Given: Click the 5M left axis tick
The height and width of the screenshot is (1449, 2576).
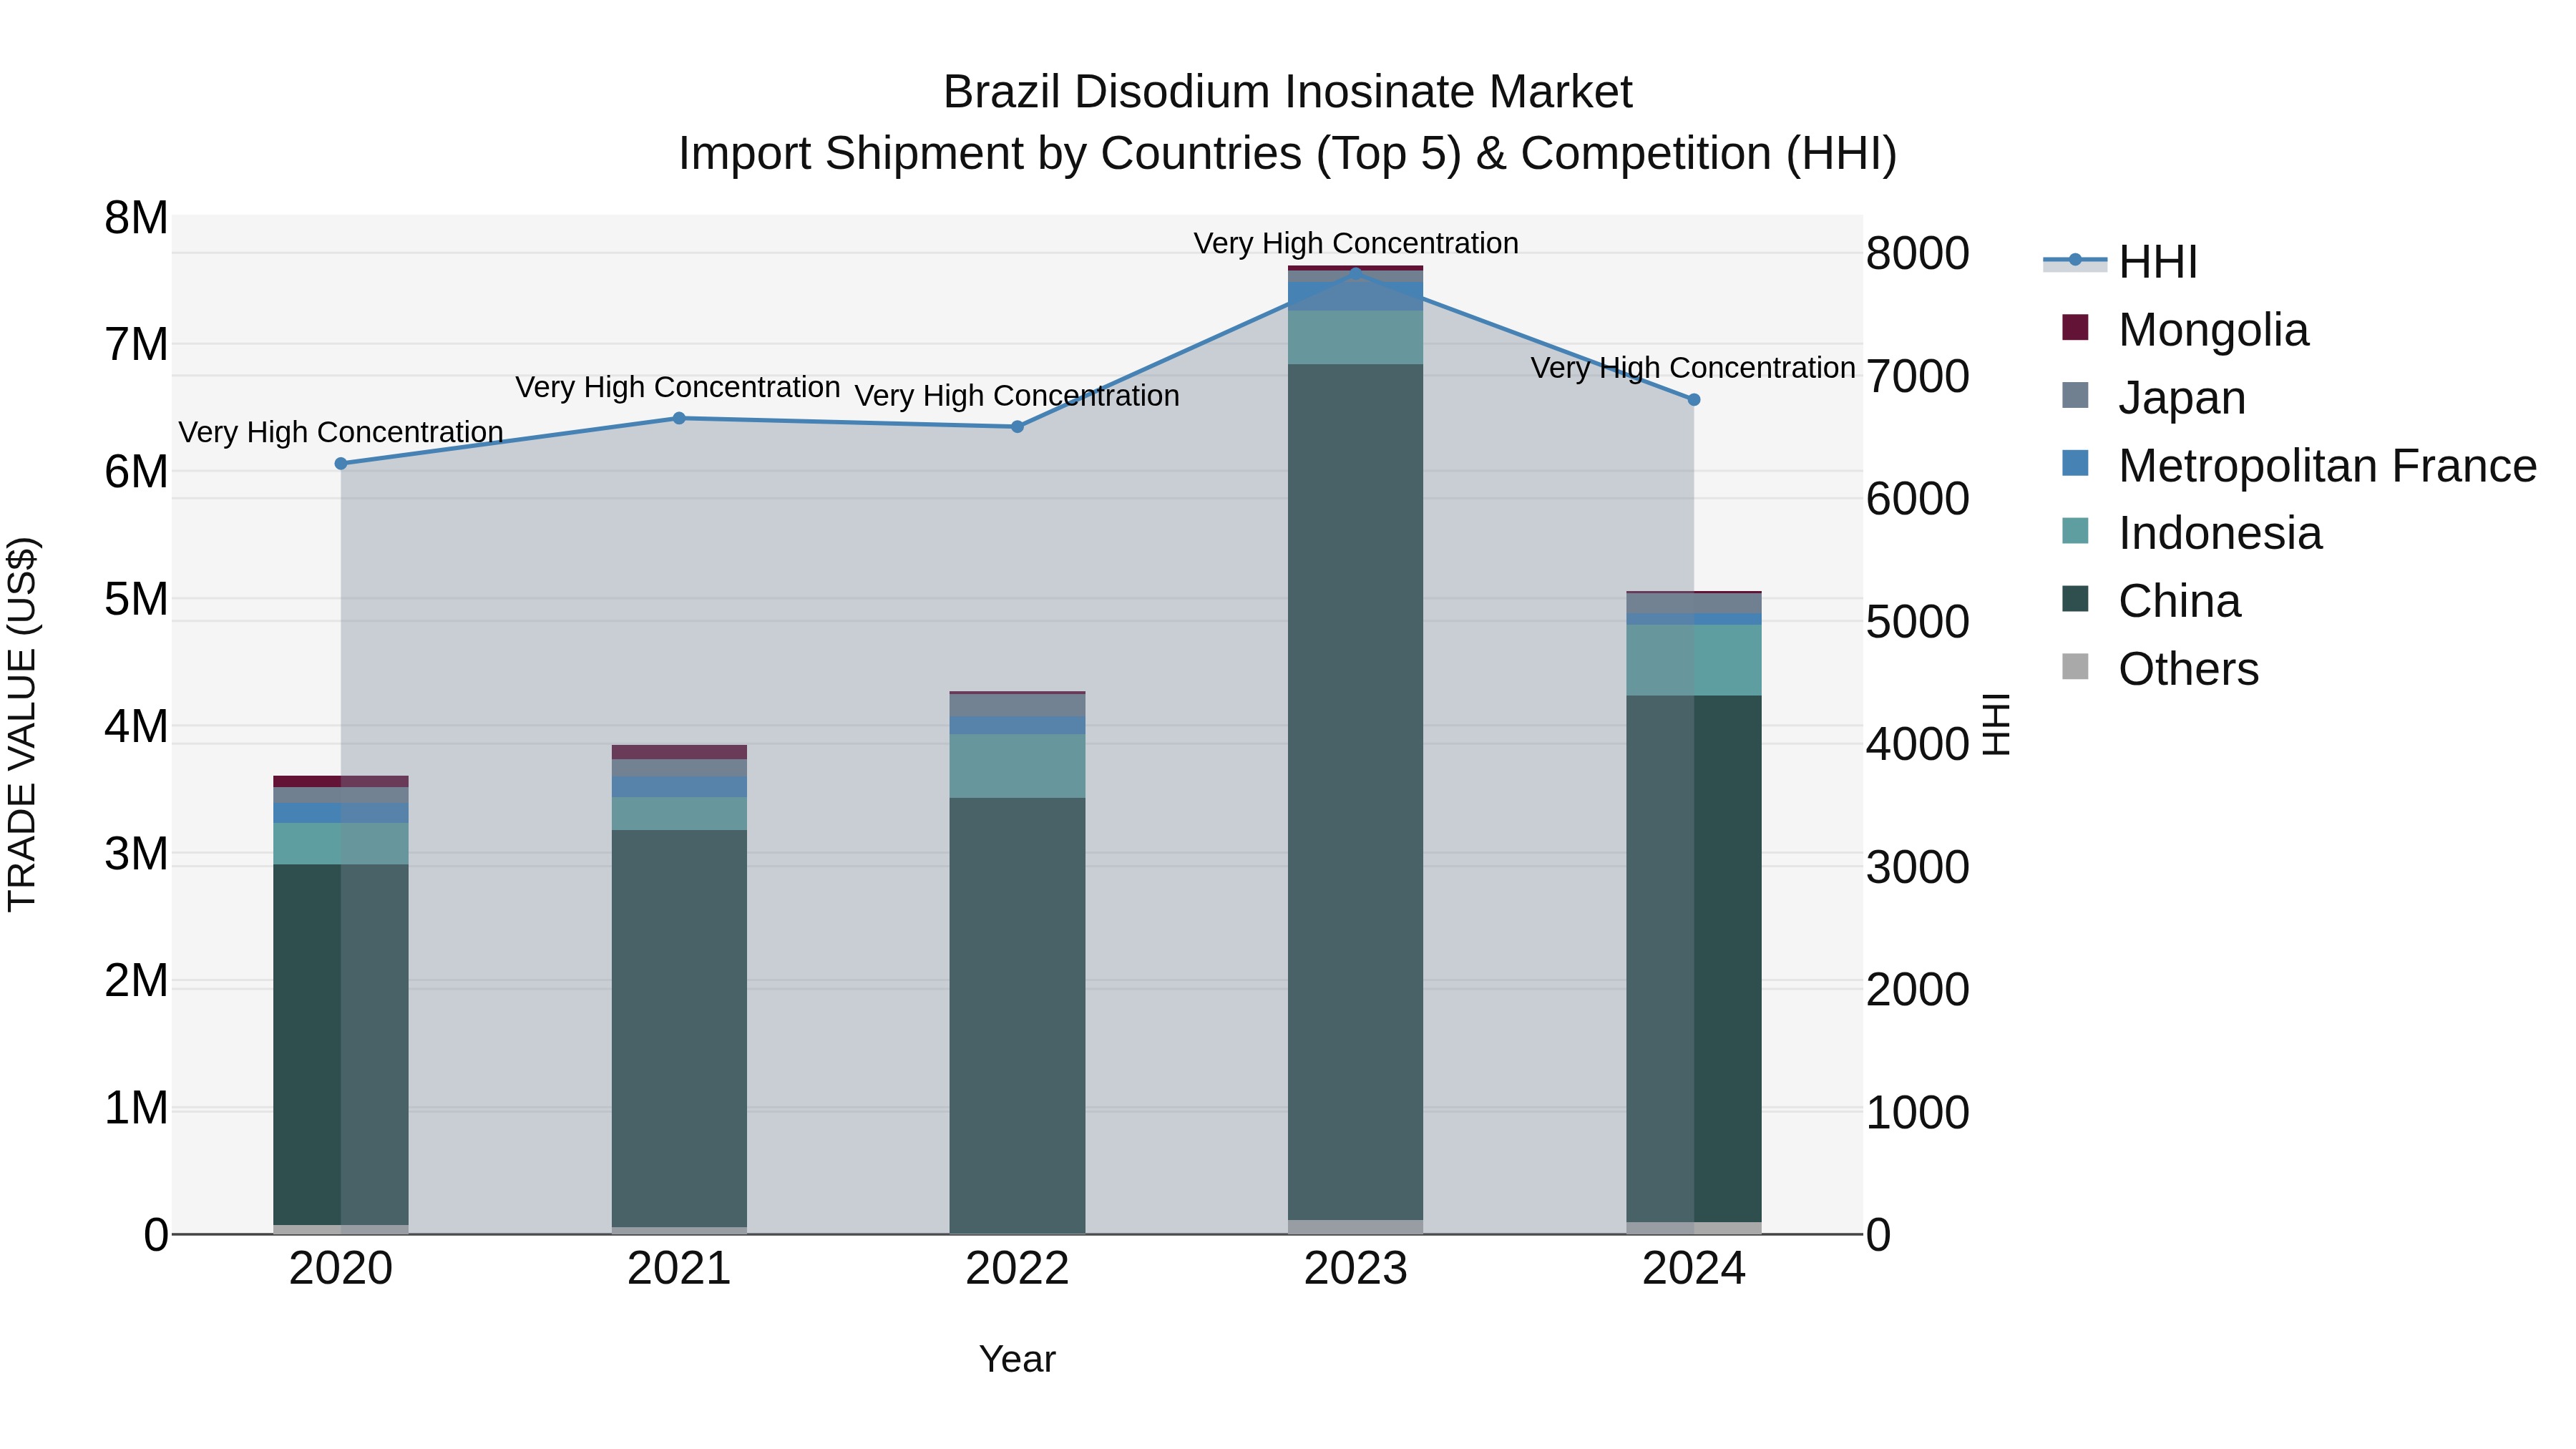Looking at the screenshot, I should [136, 600].
